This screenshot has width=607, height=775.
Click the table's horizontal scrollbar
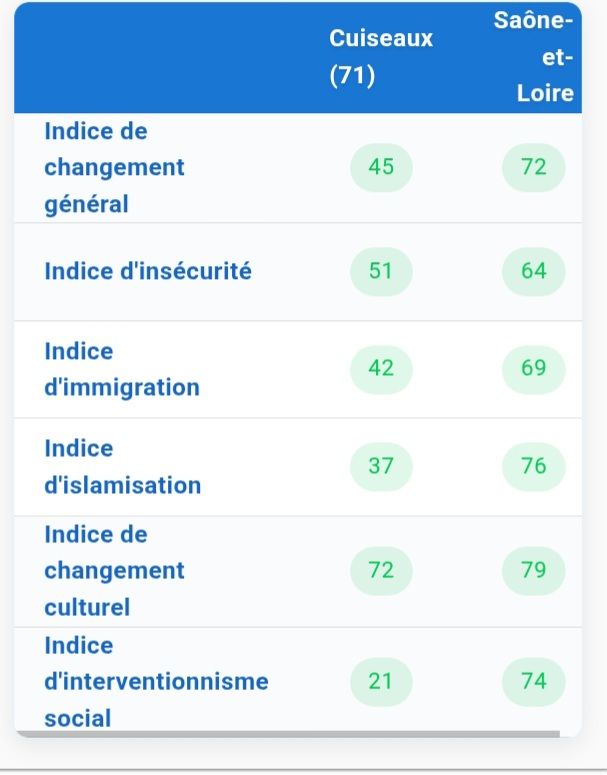(x=288, y=734)
